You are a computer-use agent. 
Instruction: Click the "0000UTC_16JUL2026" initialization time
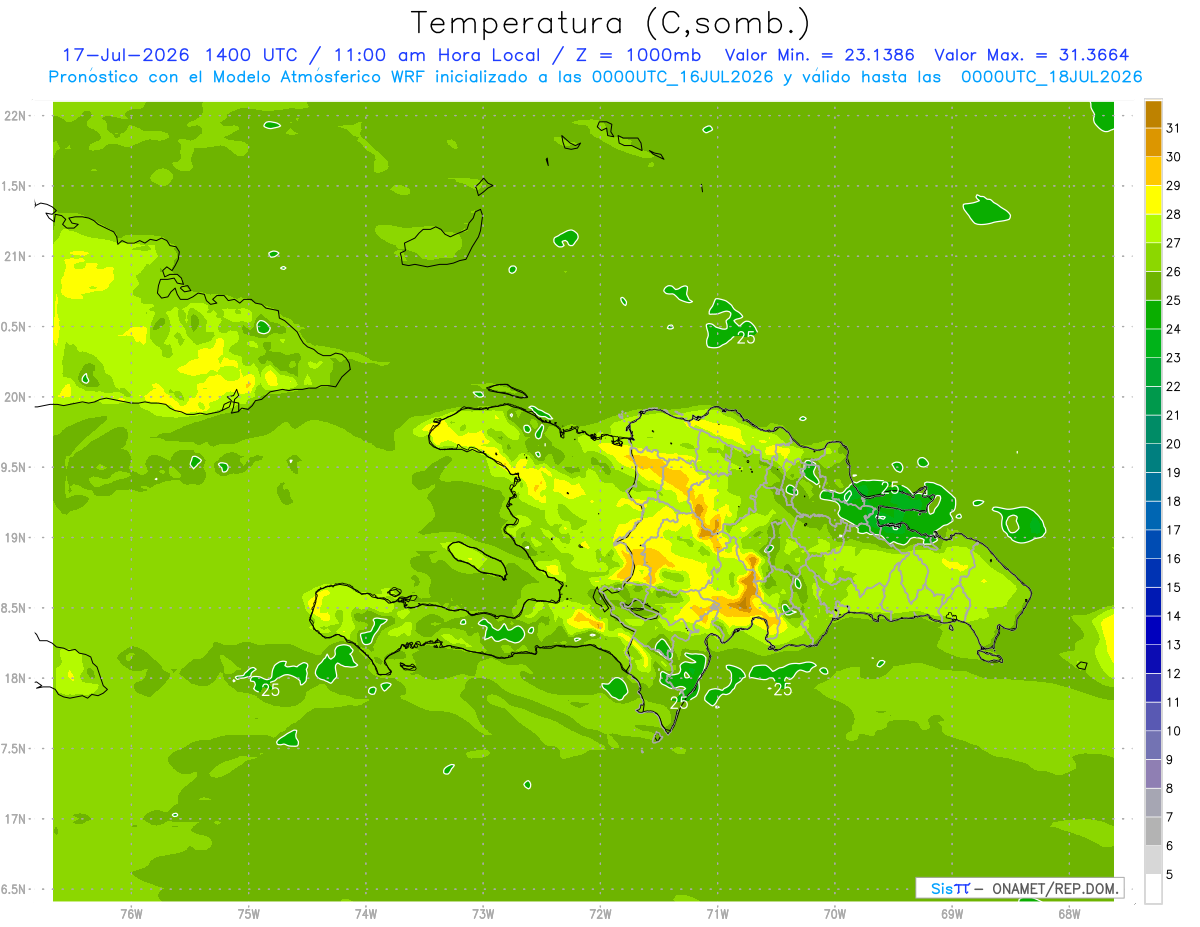682,77
